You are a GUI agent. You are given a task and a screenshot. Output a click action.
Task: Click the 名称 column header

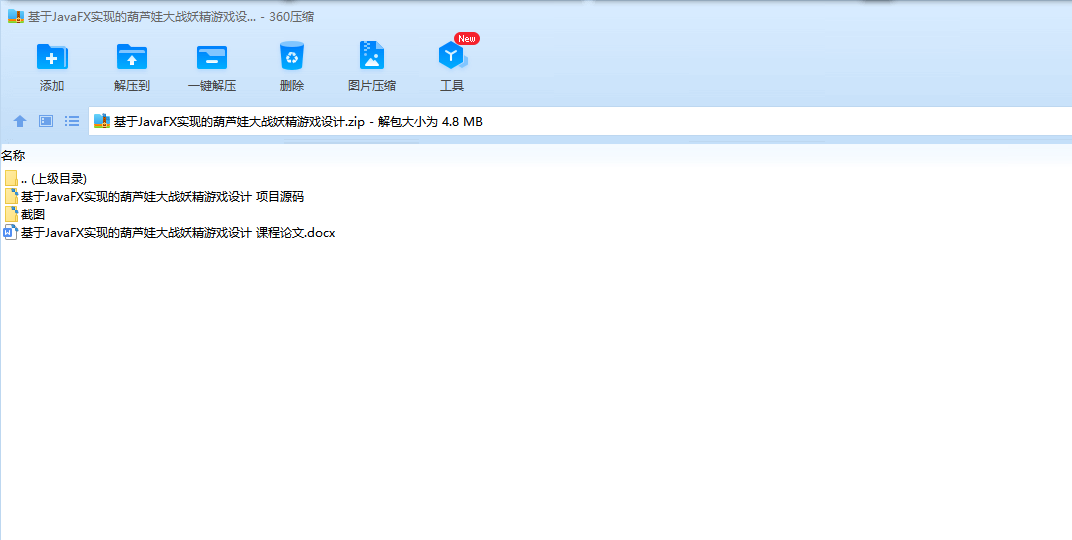13,156
